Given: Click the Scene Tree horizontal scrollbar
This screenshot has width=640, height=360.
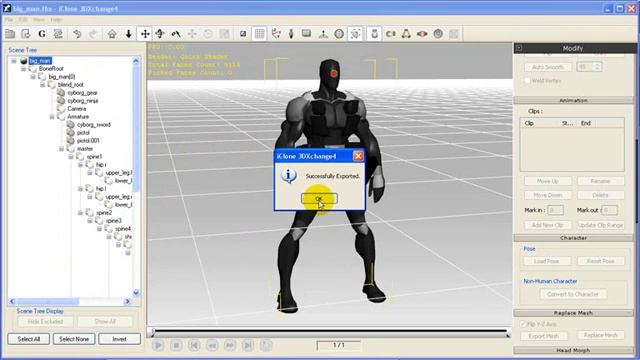Looking at the screenshot, I should (x=70, y=301).
